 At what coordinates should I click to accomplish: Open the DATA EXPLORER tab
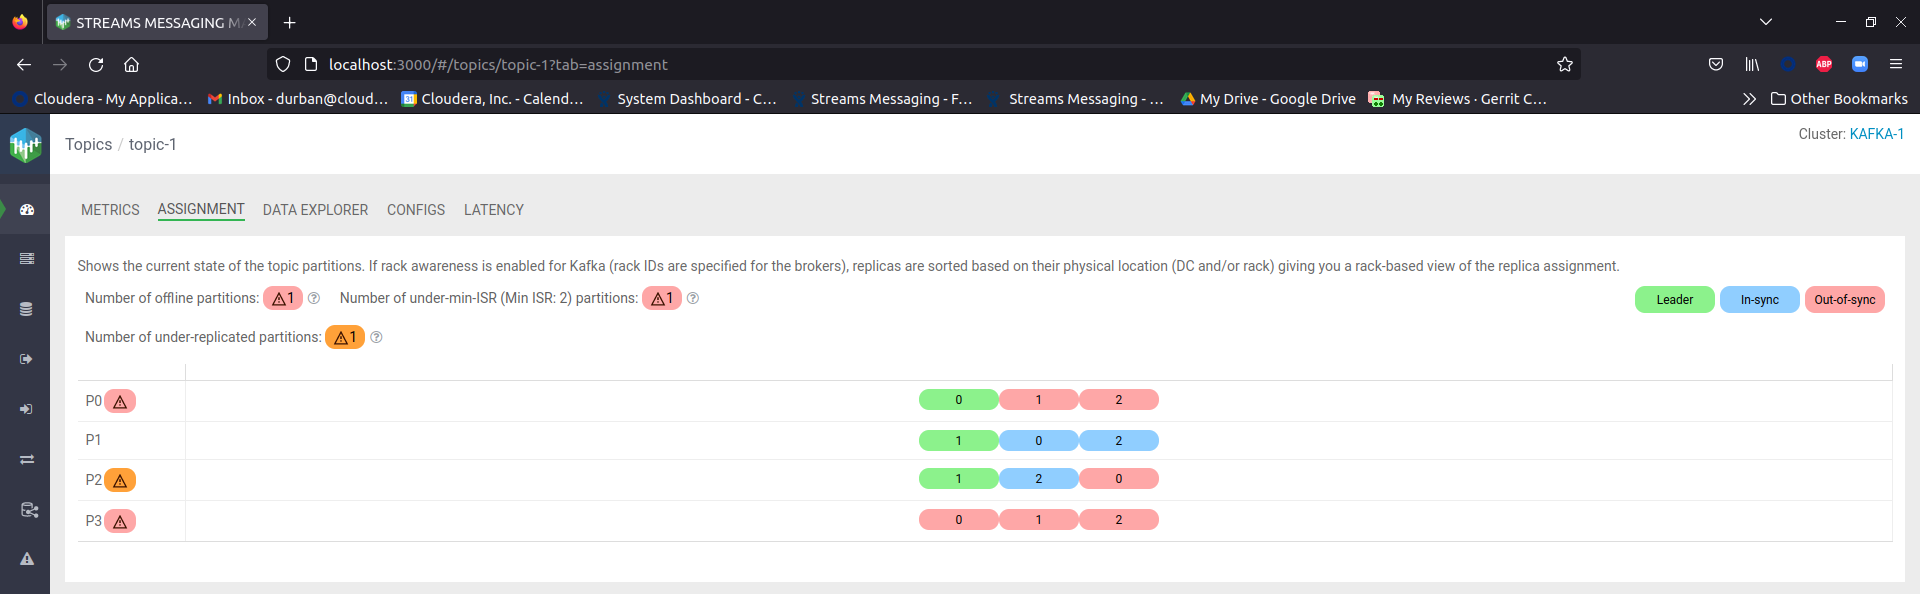[315, 210]
